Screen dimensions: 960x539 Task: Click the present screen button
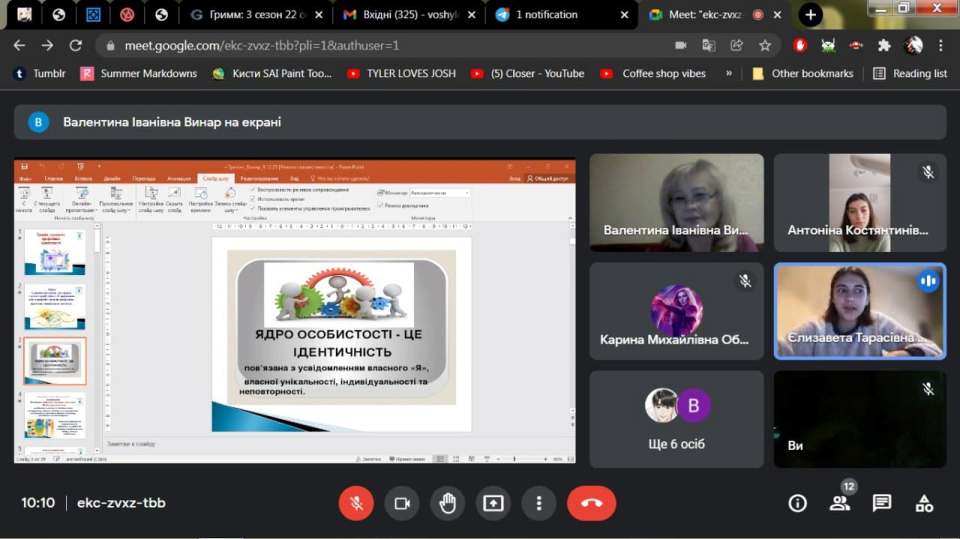pyautogui.click(x=493, y=503)
